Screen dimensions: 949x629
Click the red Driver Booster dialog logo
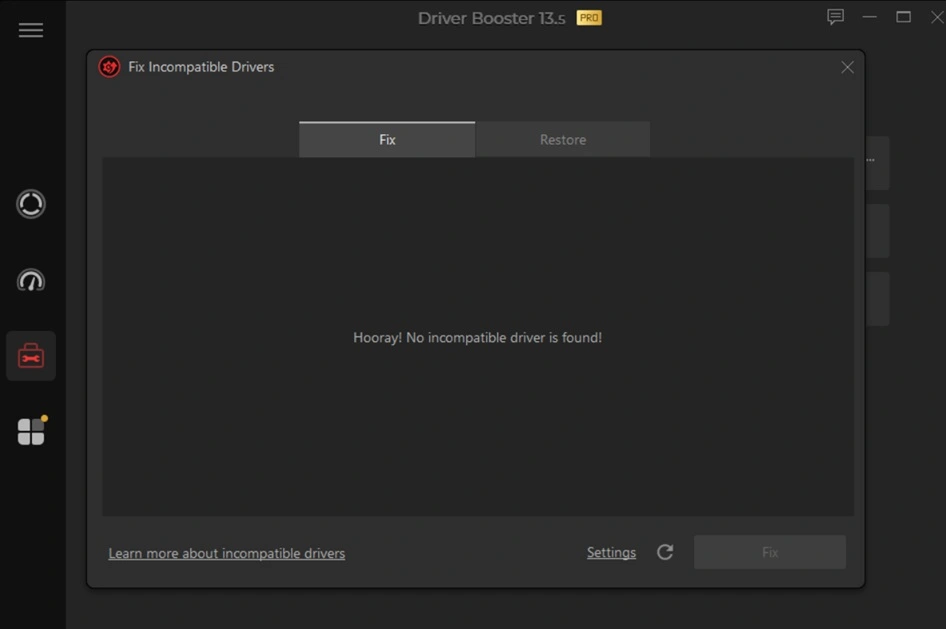110,67
